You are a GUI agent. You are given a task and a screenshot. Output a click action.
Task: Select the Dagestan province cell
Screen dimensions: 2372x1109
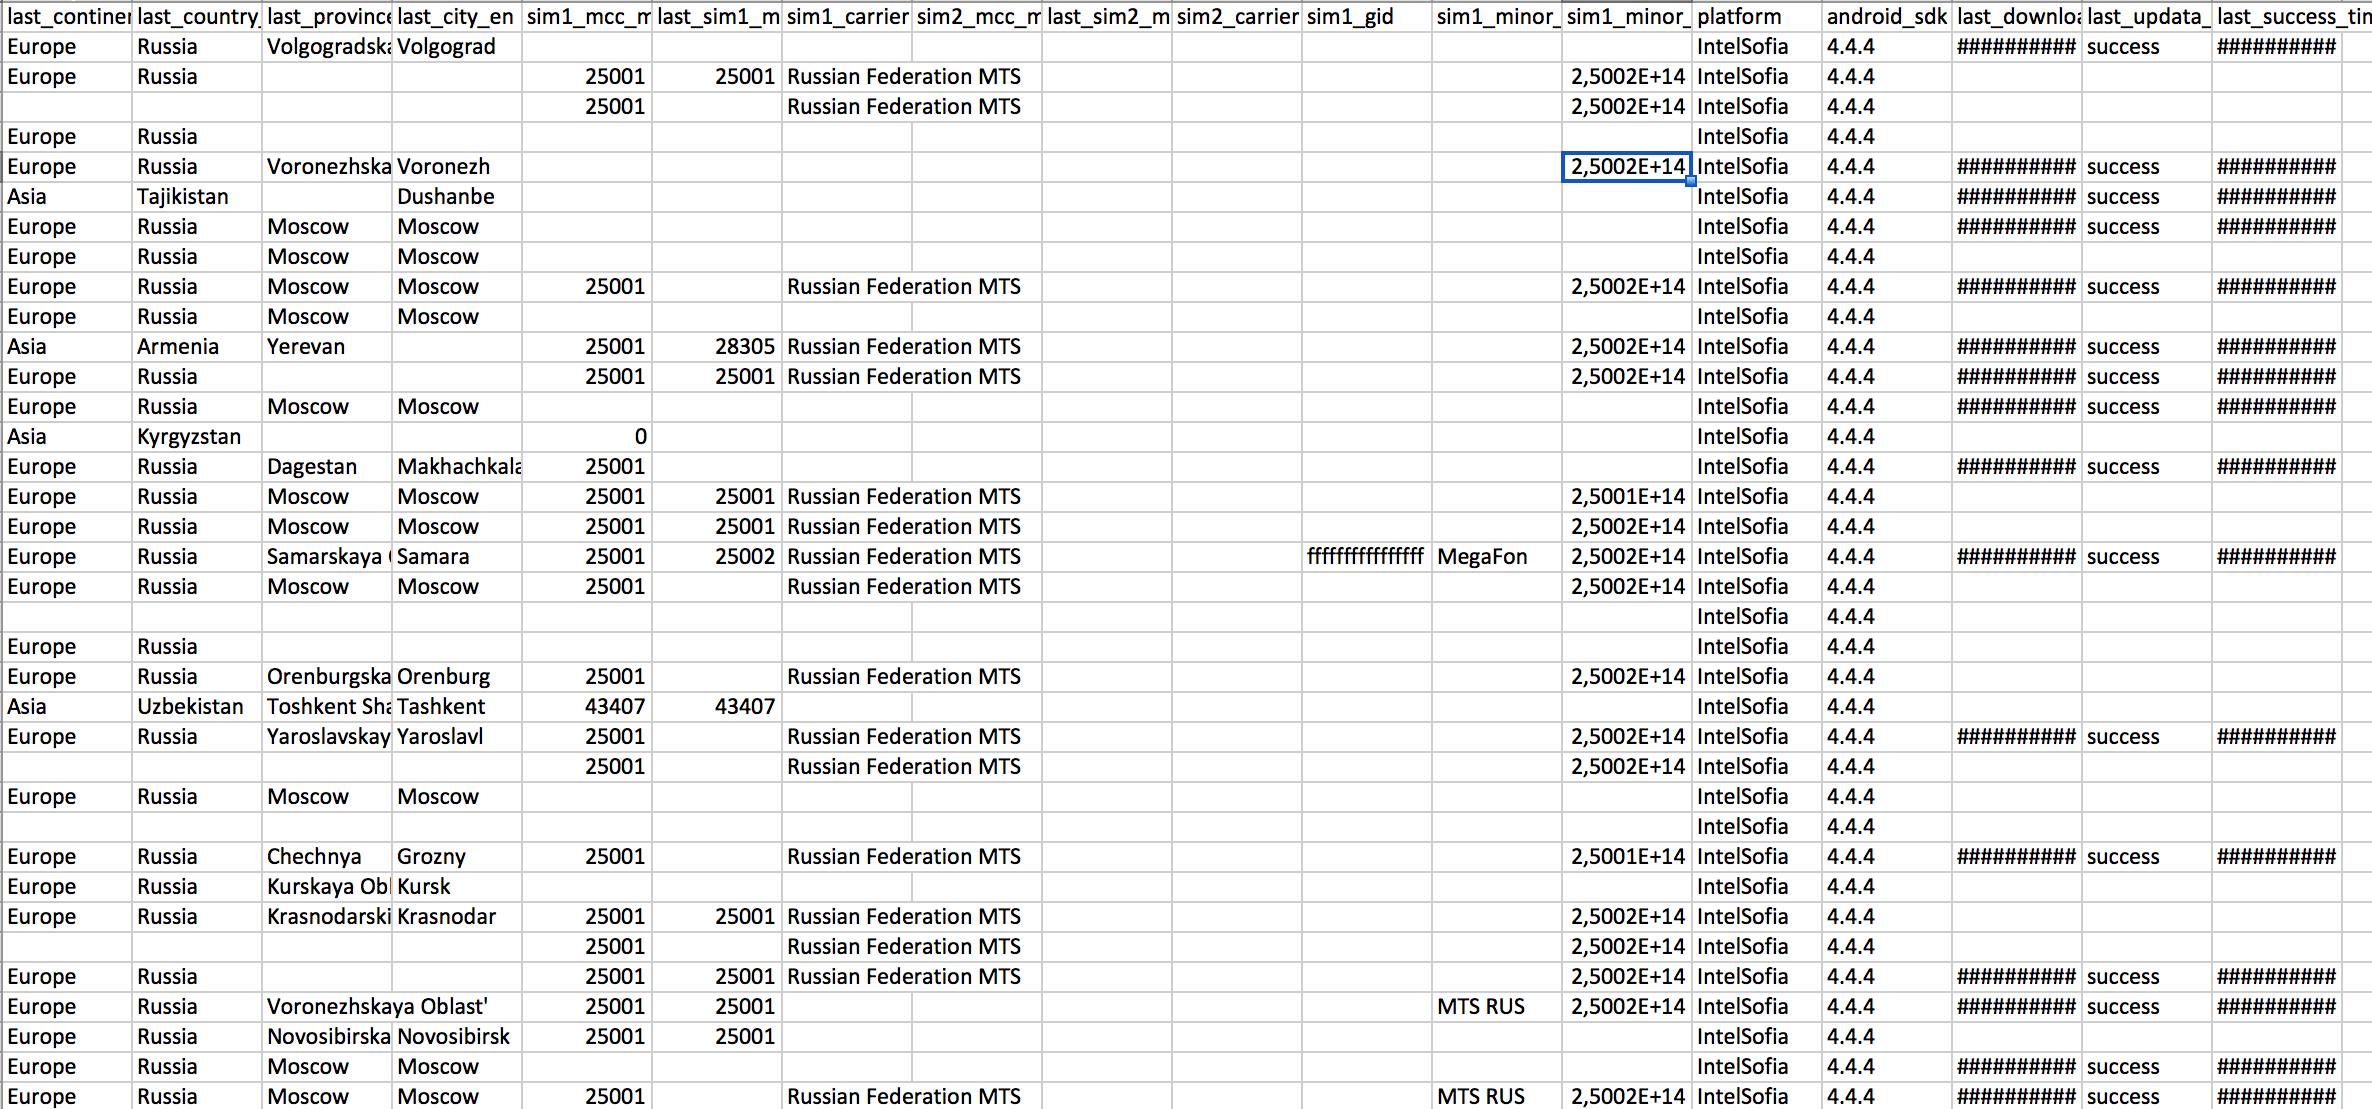327,467
